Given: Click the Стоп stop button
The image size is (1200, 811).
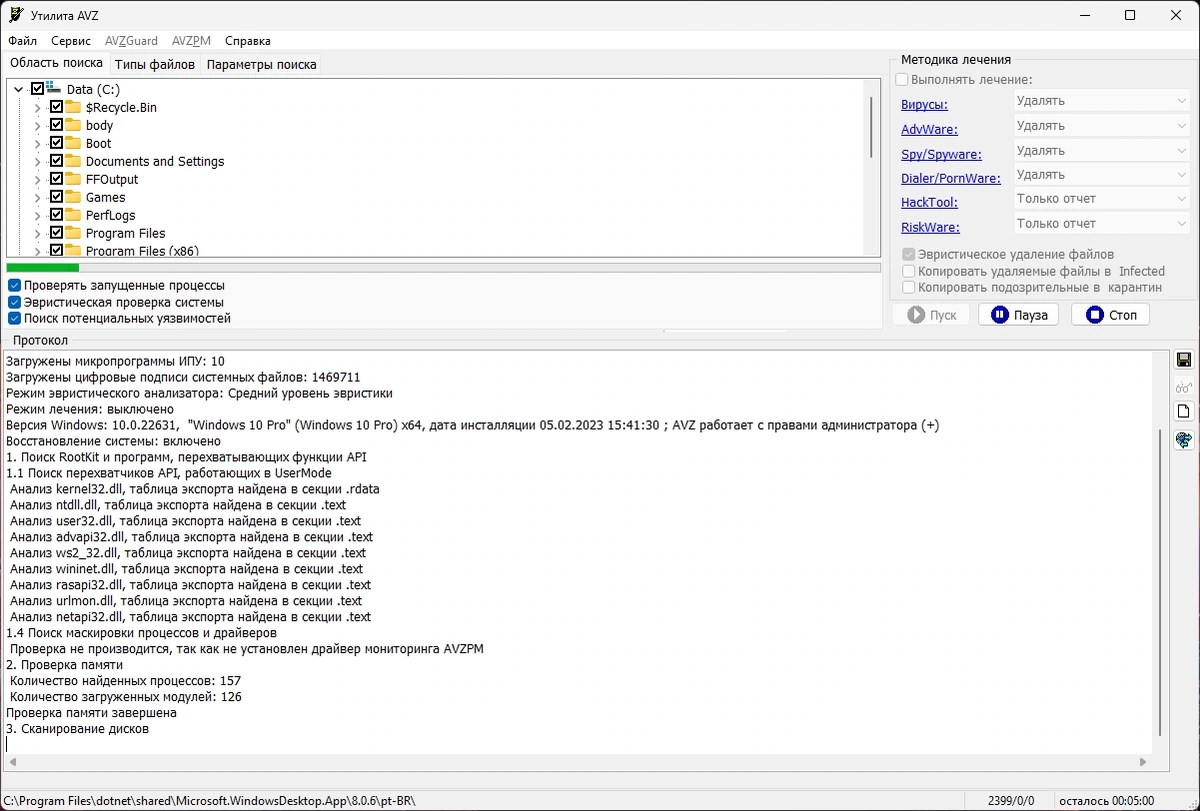Looking at the screenshot, I should (1110, 315).
